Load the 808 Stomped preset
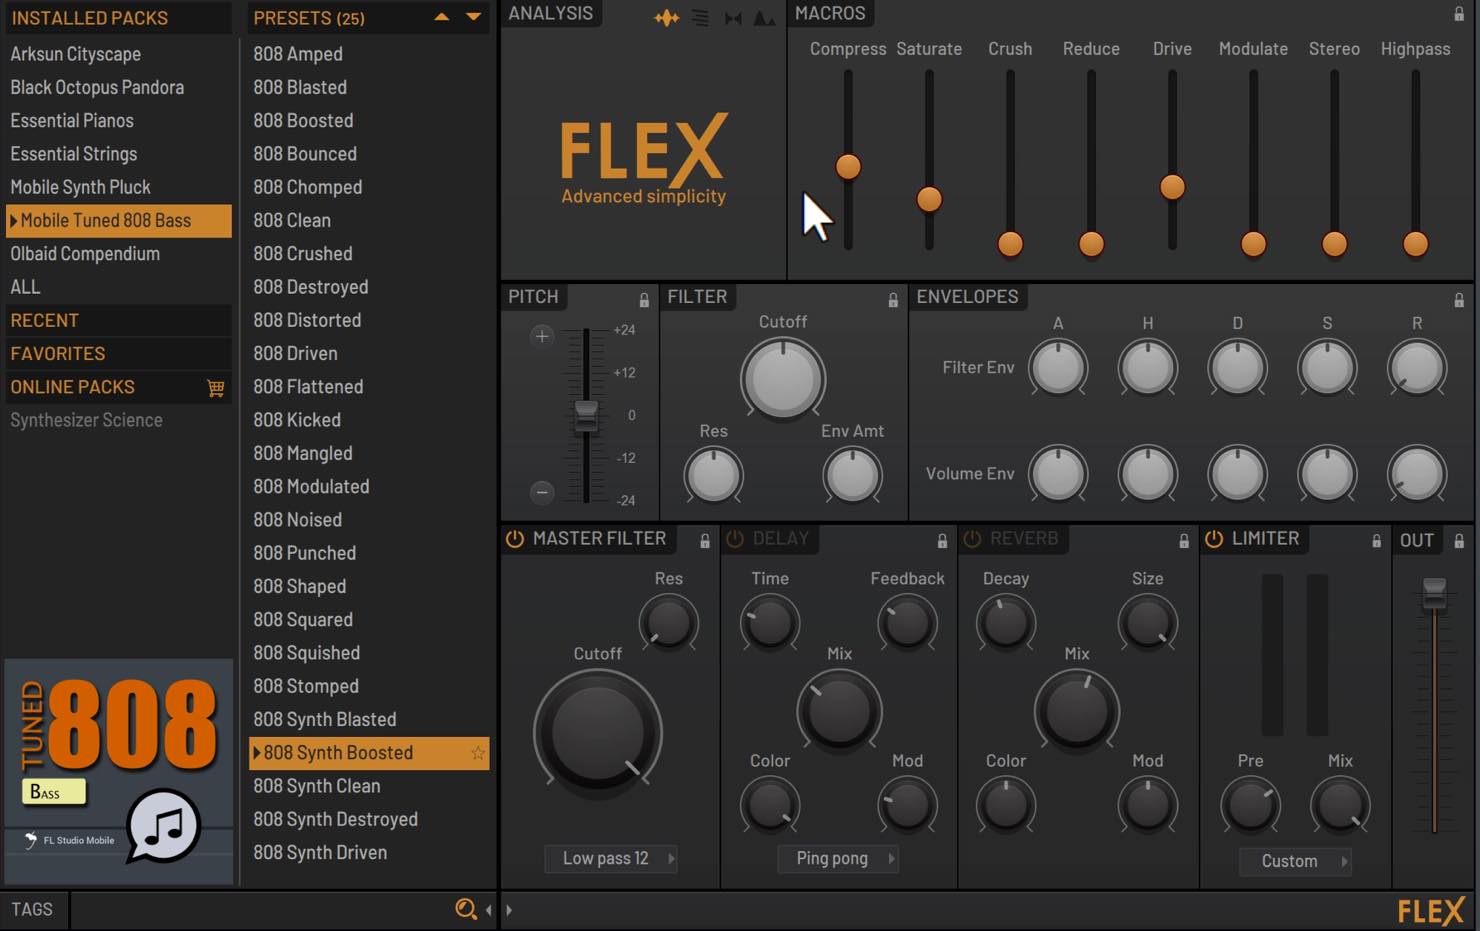 click(x=368, y=686)
